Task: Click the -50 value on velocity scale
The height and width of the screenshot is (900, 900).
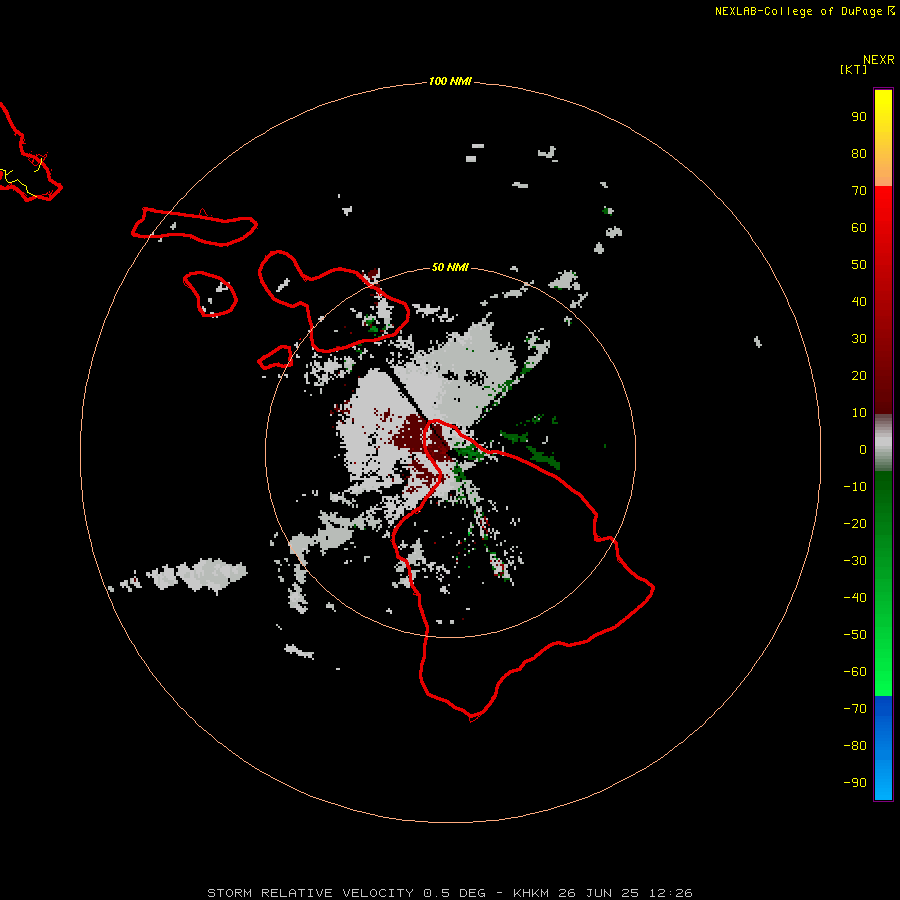Action: tap(855, 635)
